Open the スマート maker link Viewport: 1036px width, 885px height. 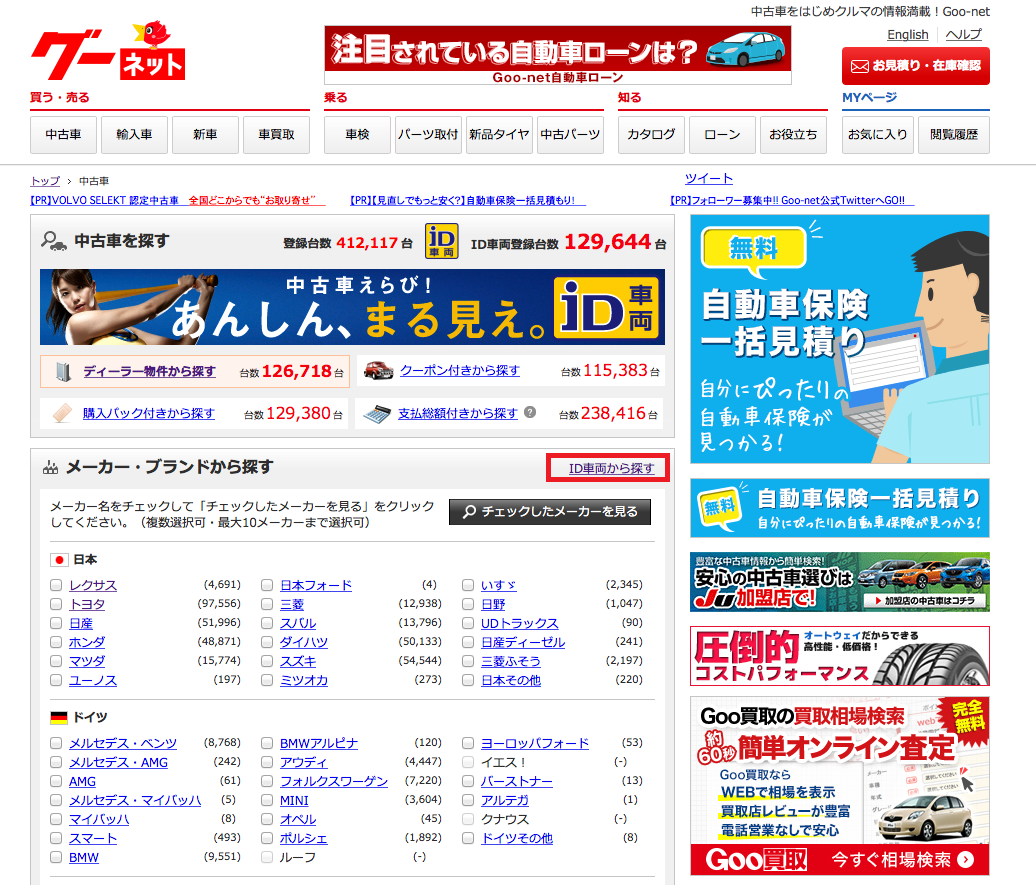pyautogui.click(x=93, y=838)
